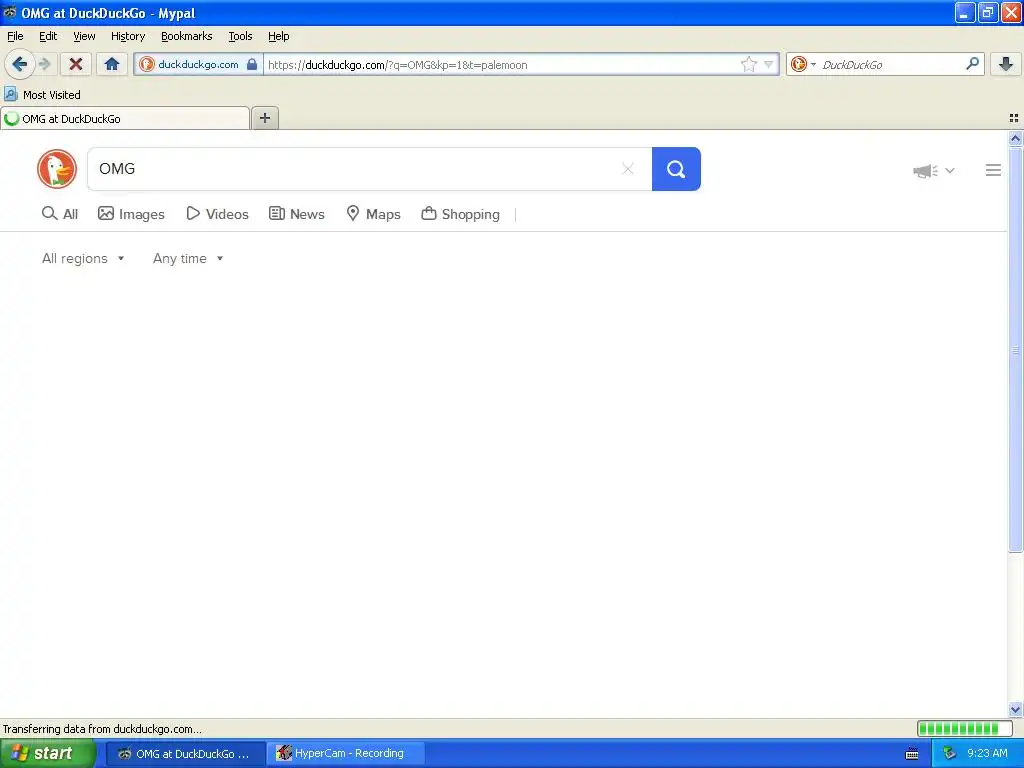The height and width of the screenshot is (768, 1024).
Task: Select the All results tab
Action: point(59,214)
